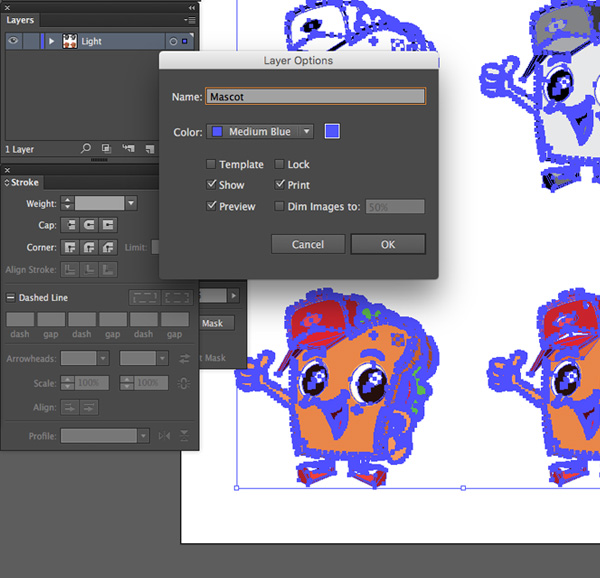Choose the bevel join corner icon
Image resolution: width=600 pixels, height=578 pixels.
tap(108, 247)
